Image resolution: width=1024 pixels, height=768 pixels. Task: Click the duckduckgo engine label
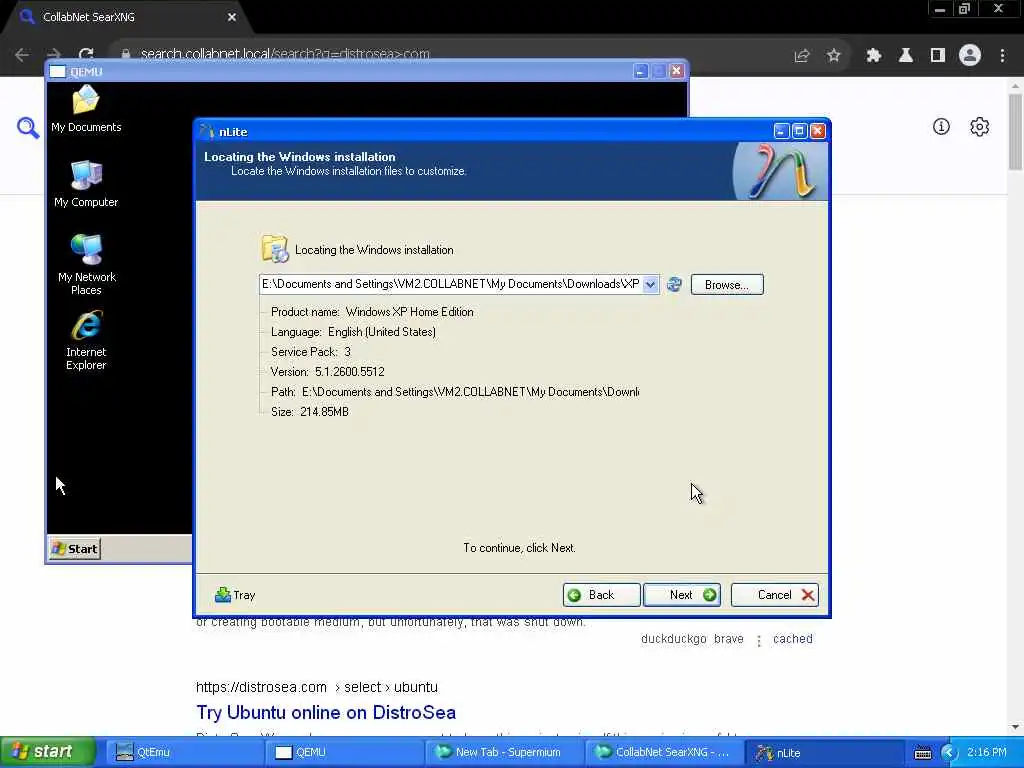click(673, 639)
